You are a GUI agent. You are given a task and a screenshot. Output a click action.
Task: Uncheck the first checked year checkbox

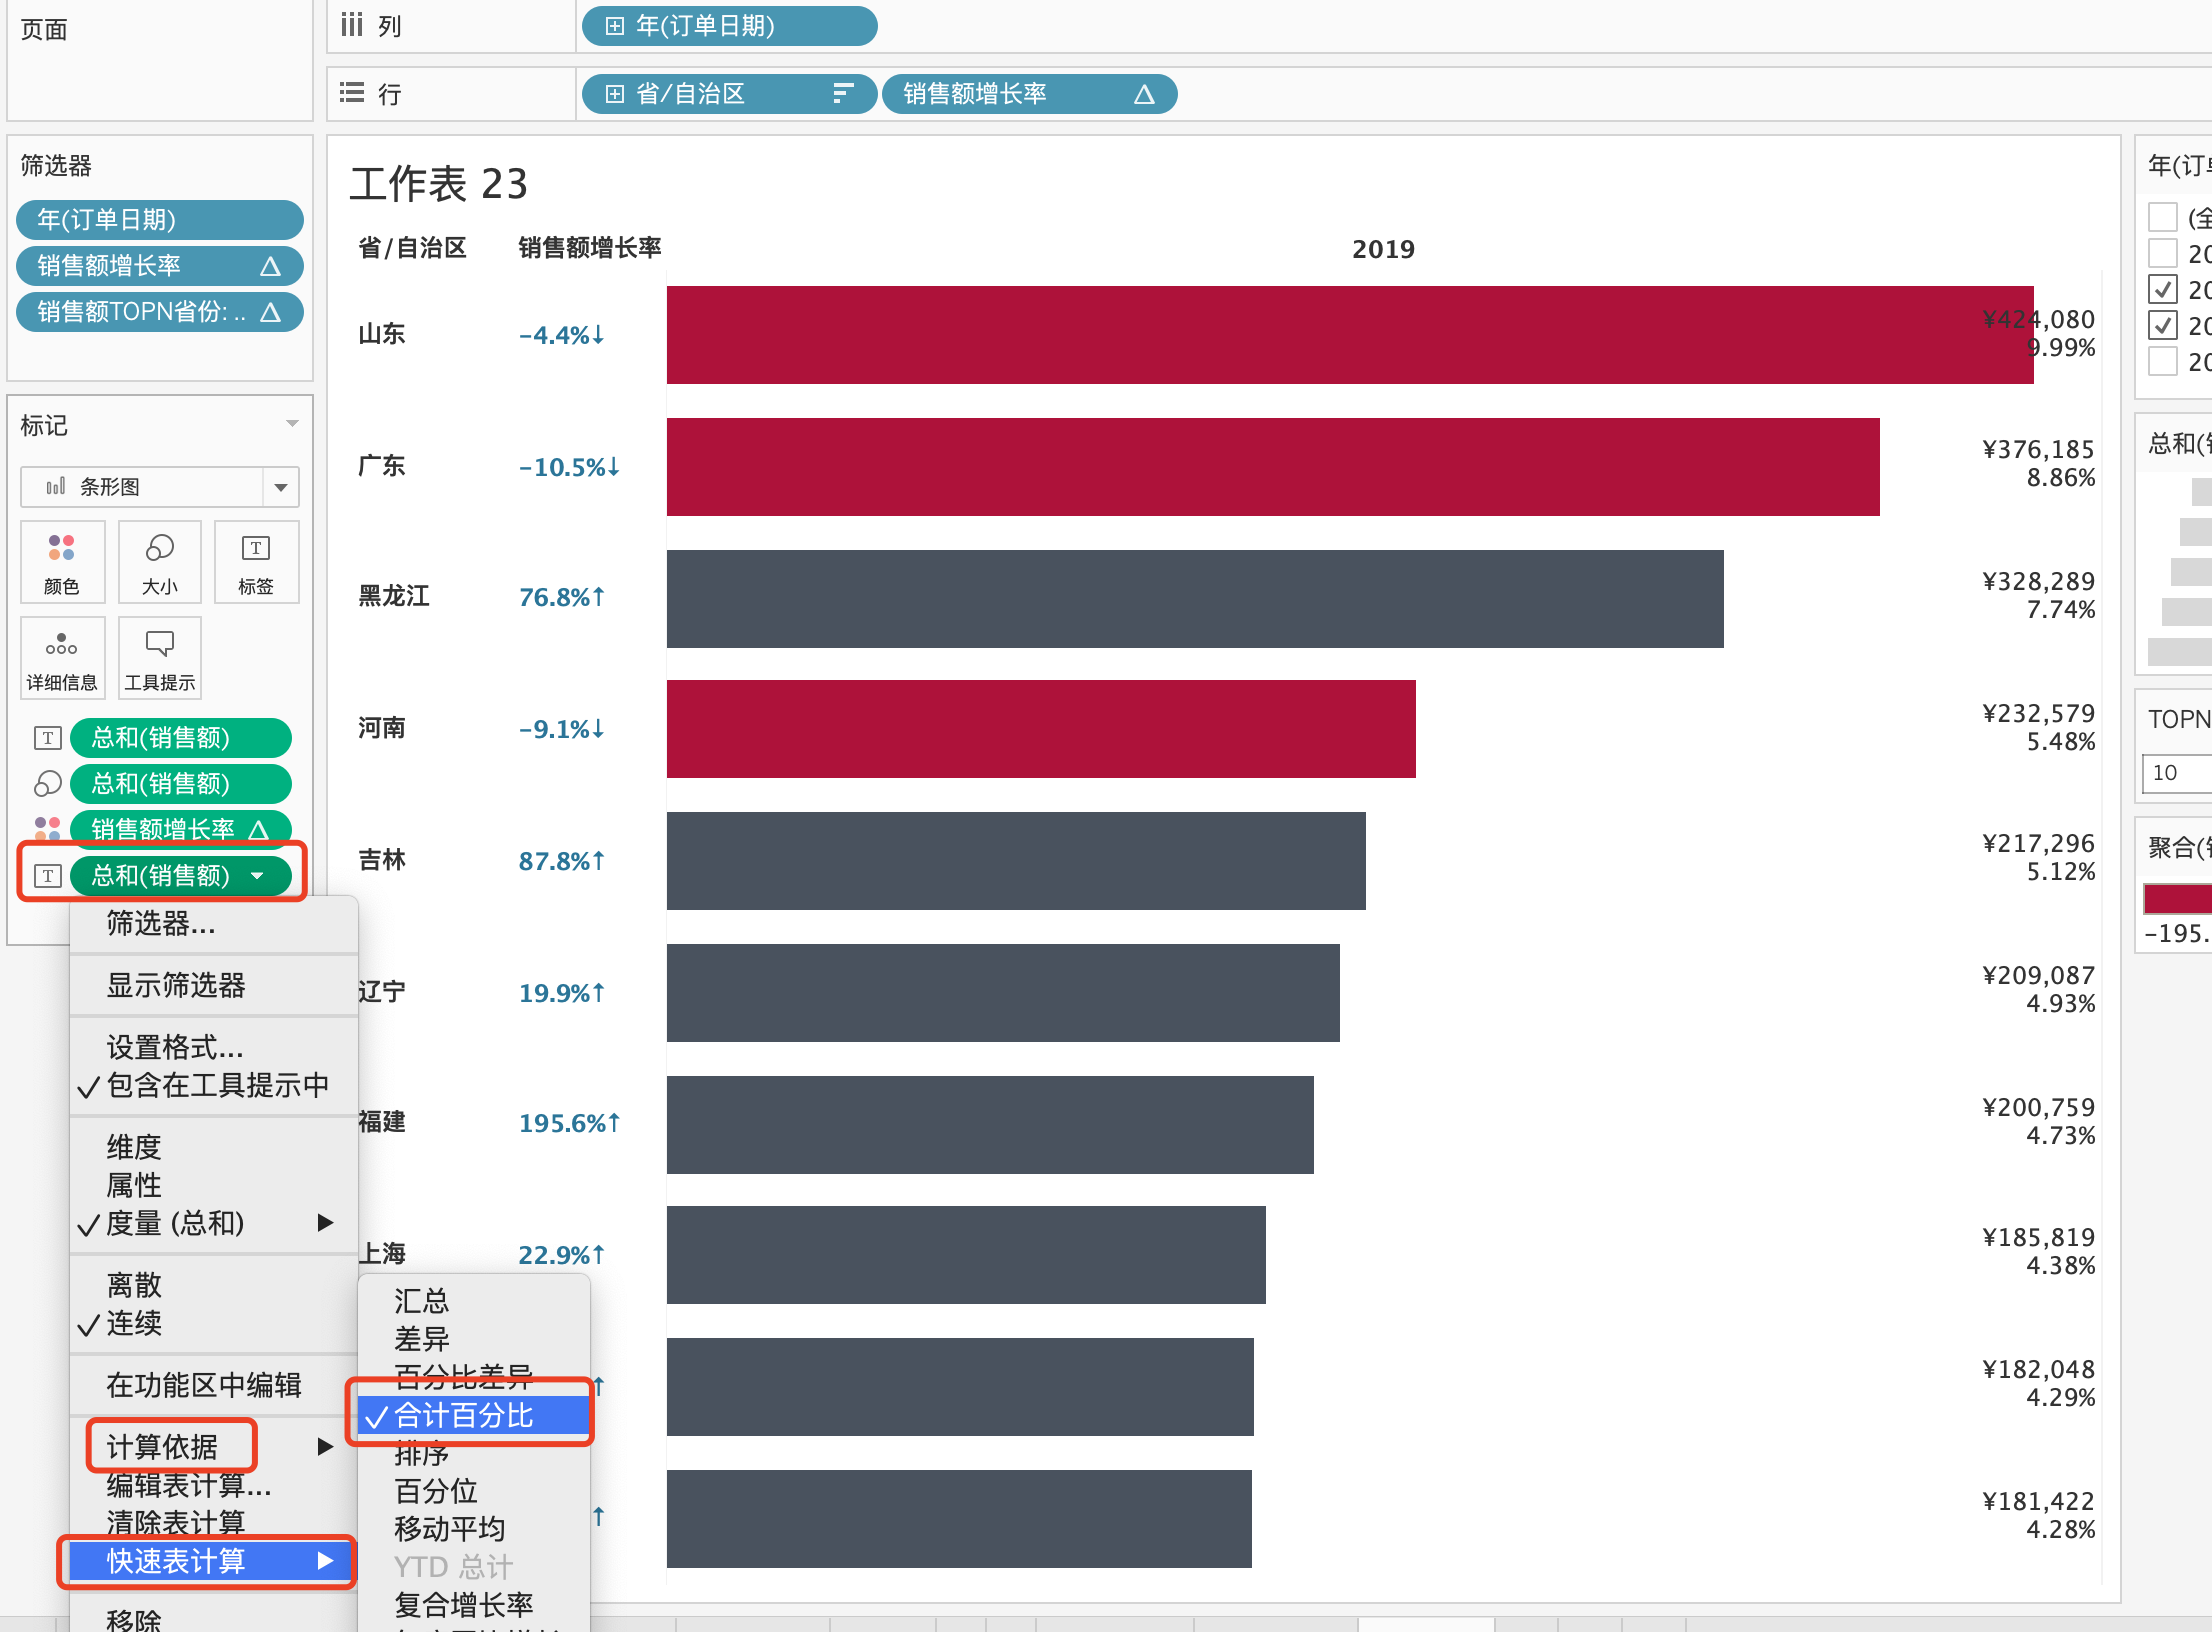[x=2163, y=290]
